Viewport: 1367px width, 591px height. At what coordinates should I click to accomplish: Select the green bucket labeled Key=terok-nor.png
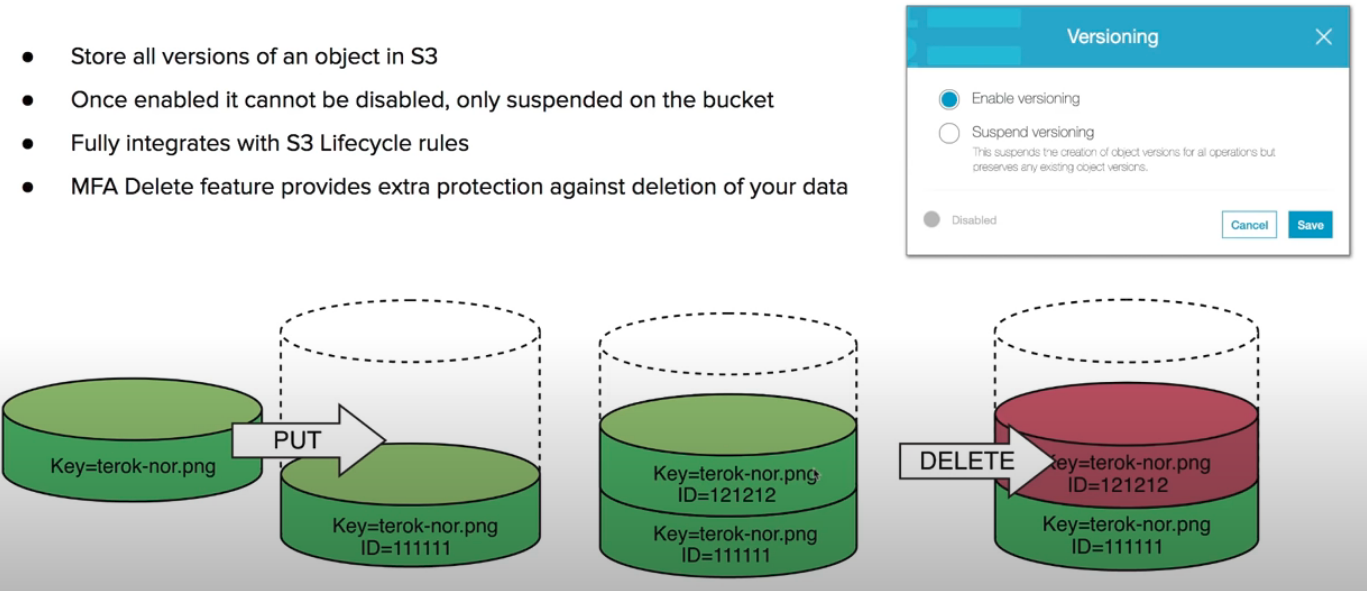coord(128,438)
